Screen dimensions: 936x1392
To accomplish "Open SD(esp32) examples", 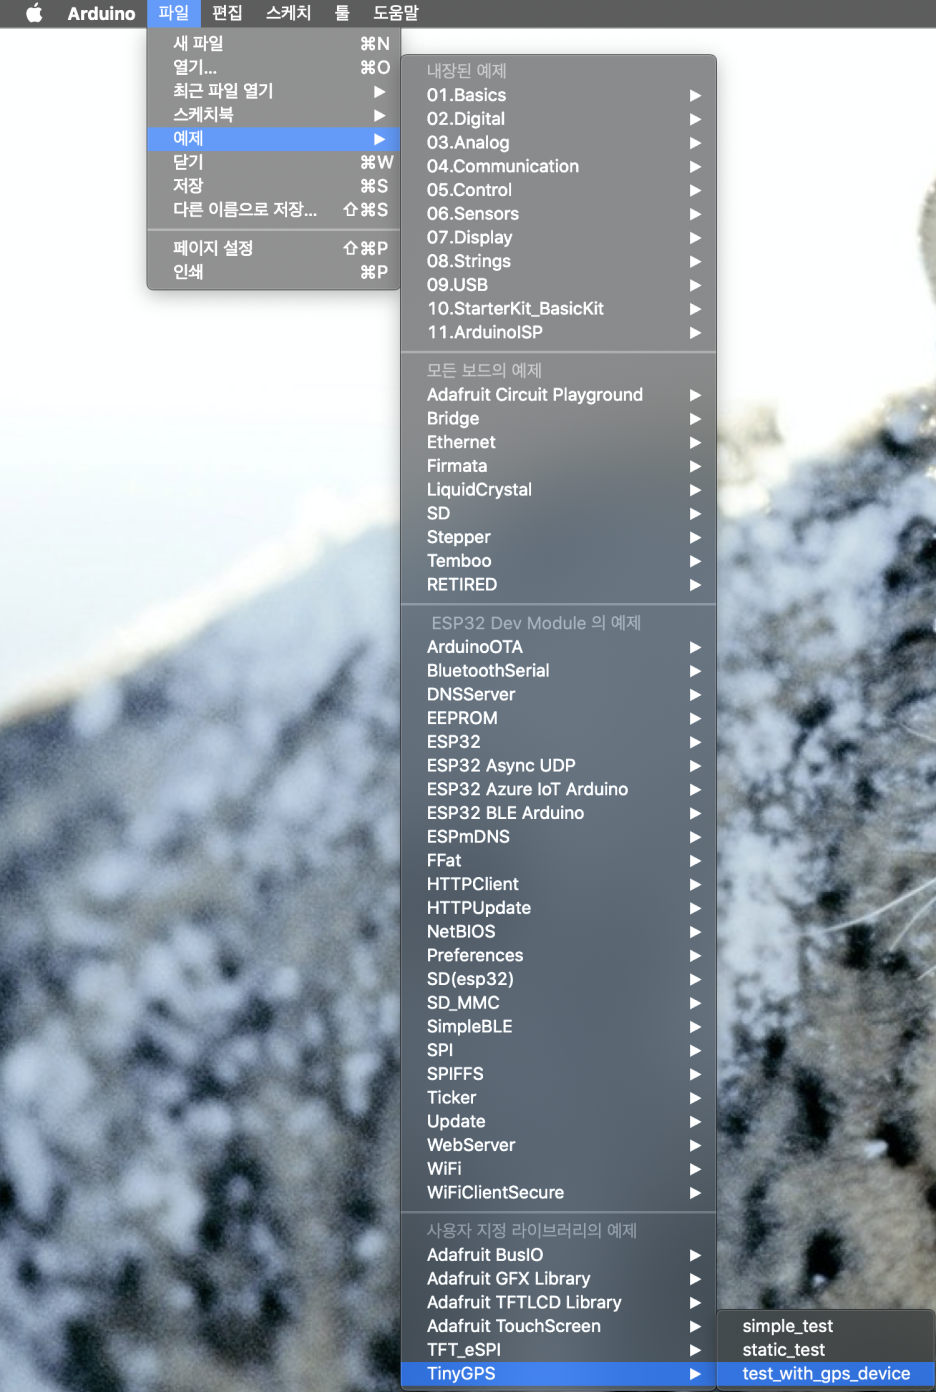I will 559,980.
